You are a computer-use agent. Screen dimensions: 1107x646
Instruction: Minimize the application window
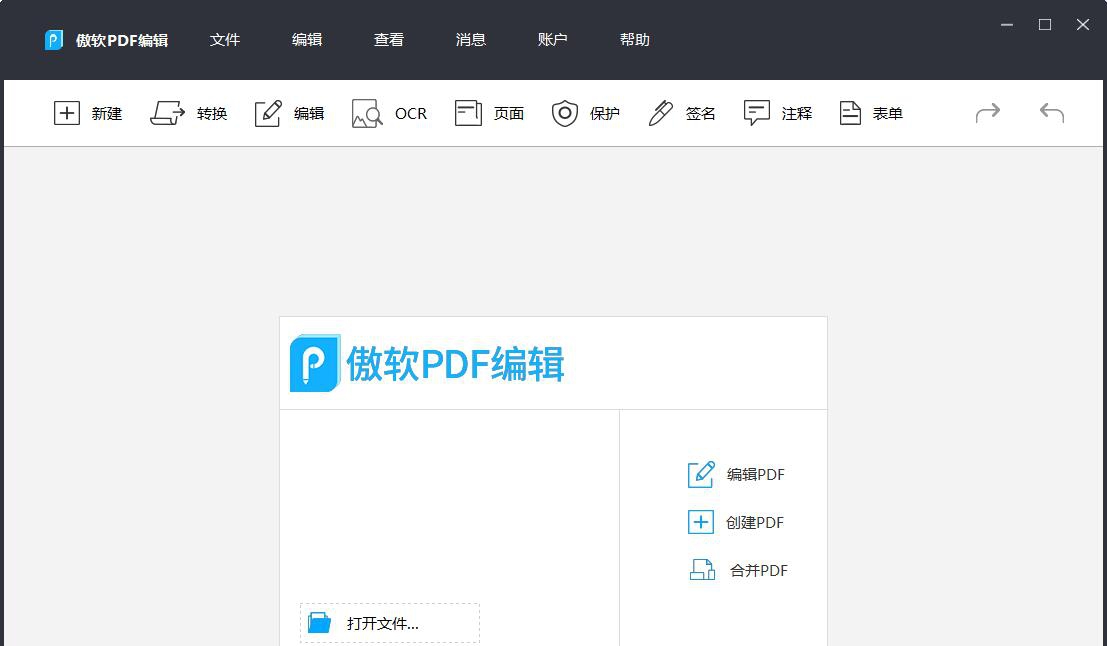[x=1007, y=25]
